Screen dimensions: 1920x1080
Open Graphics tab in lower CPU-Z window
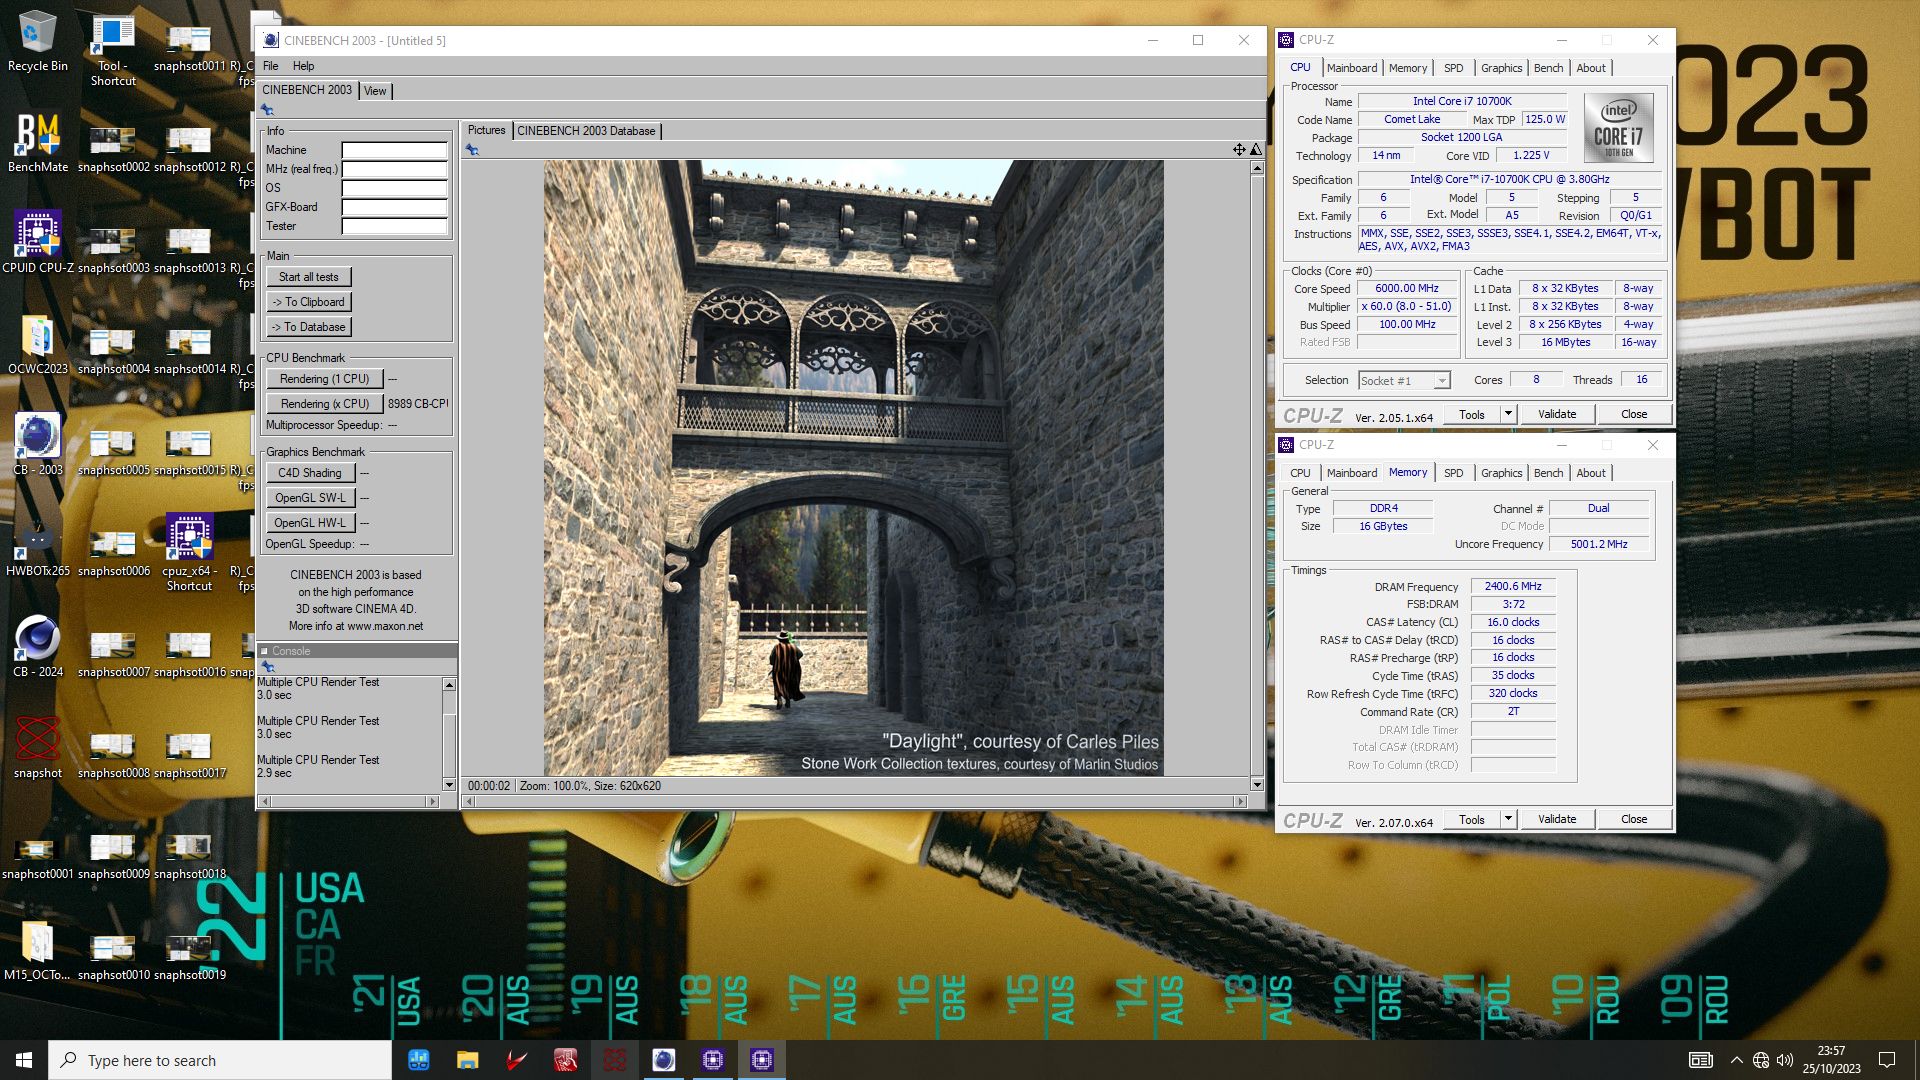click(1501, 473)
